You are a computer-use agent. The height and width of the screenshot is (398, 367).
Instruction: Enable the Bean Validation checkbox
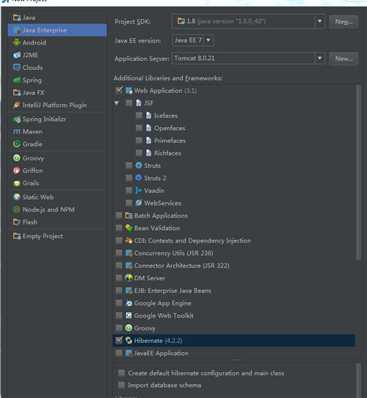click(119, 228)
